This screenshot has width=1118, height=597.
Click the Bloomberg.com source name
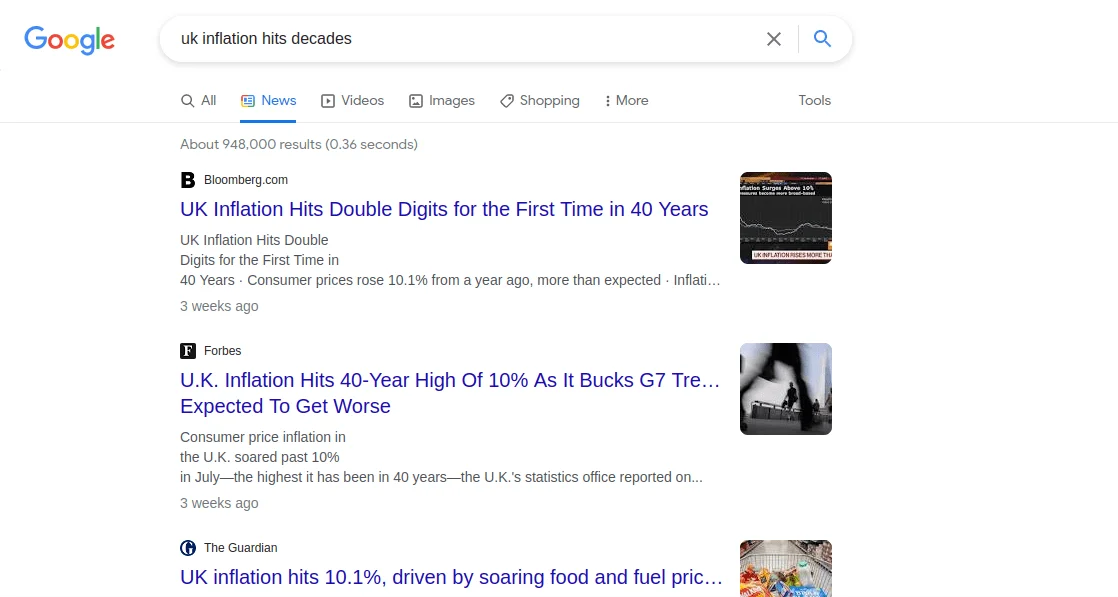246,180
